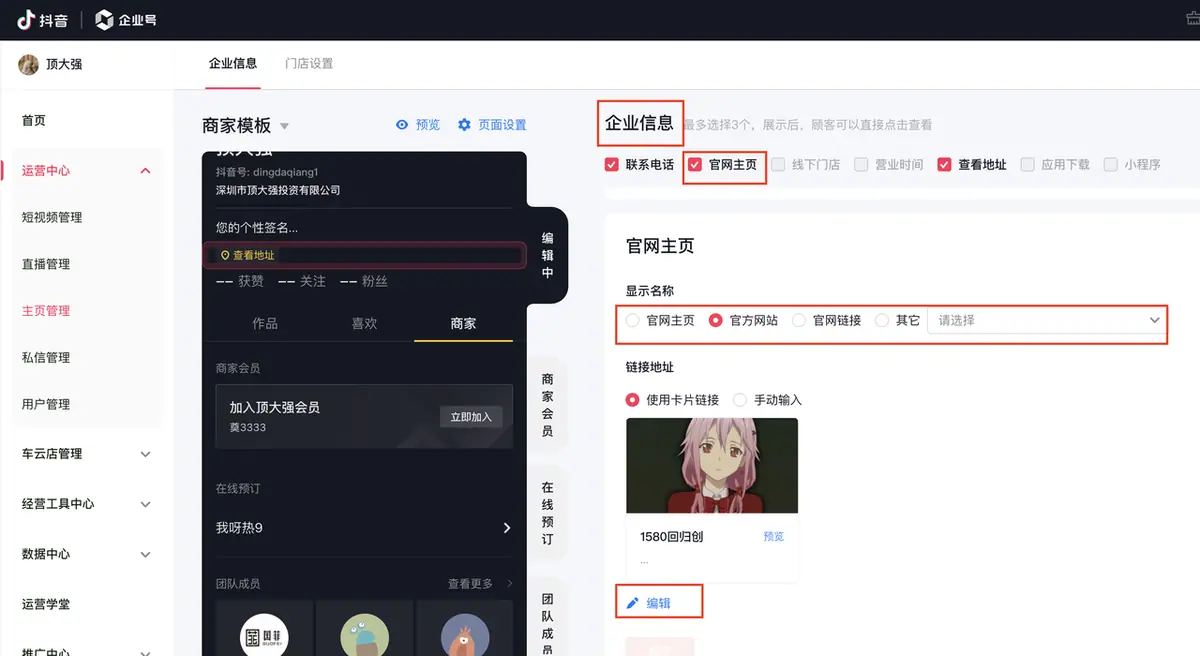
Task: Toggle the 小程序 checkbox
Action: click(x=1110, y=164)
